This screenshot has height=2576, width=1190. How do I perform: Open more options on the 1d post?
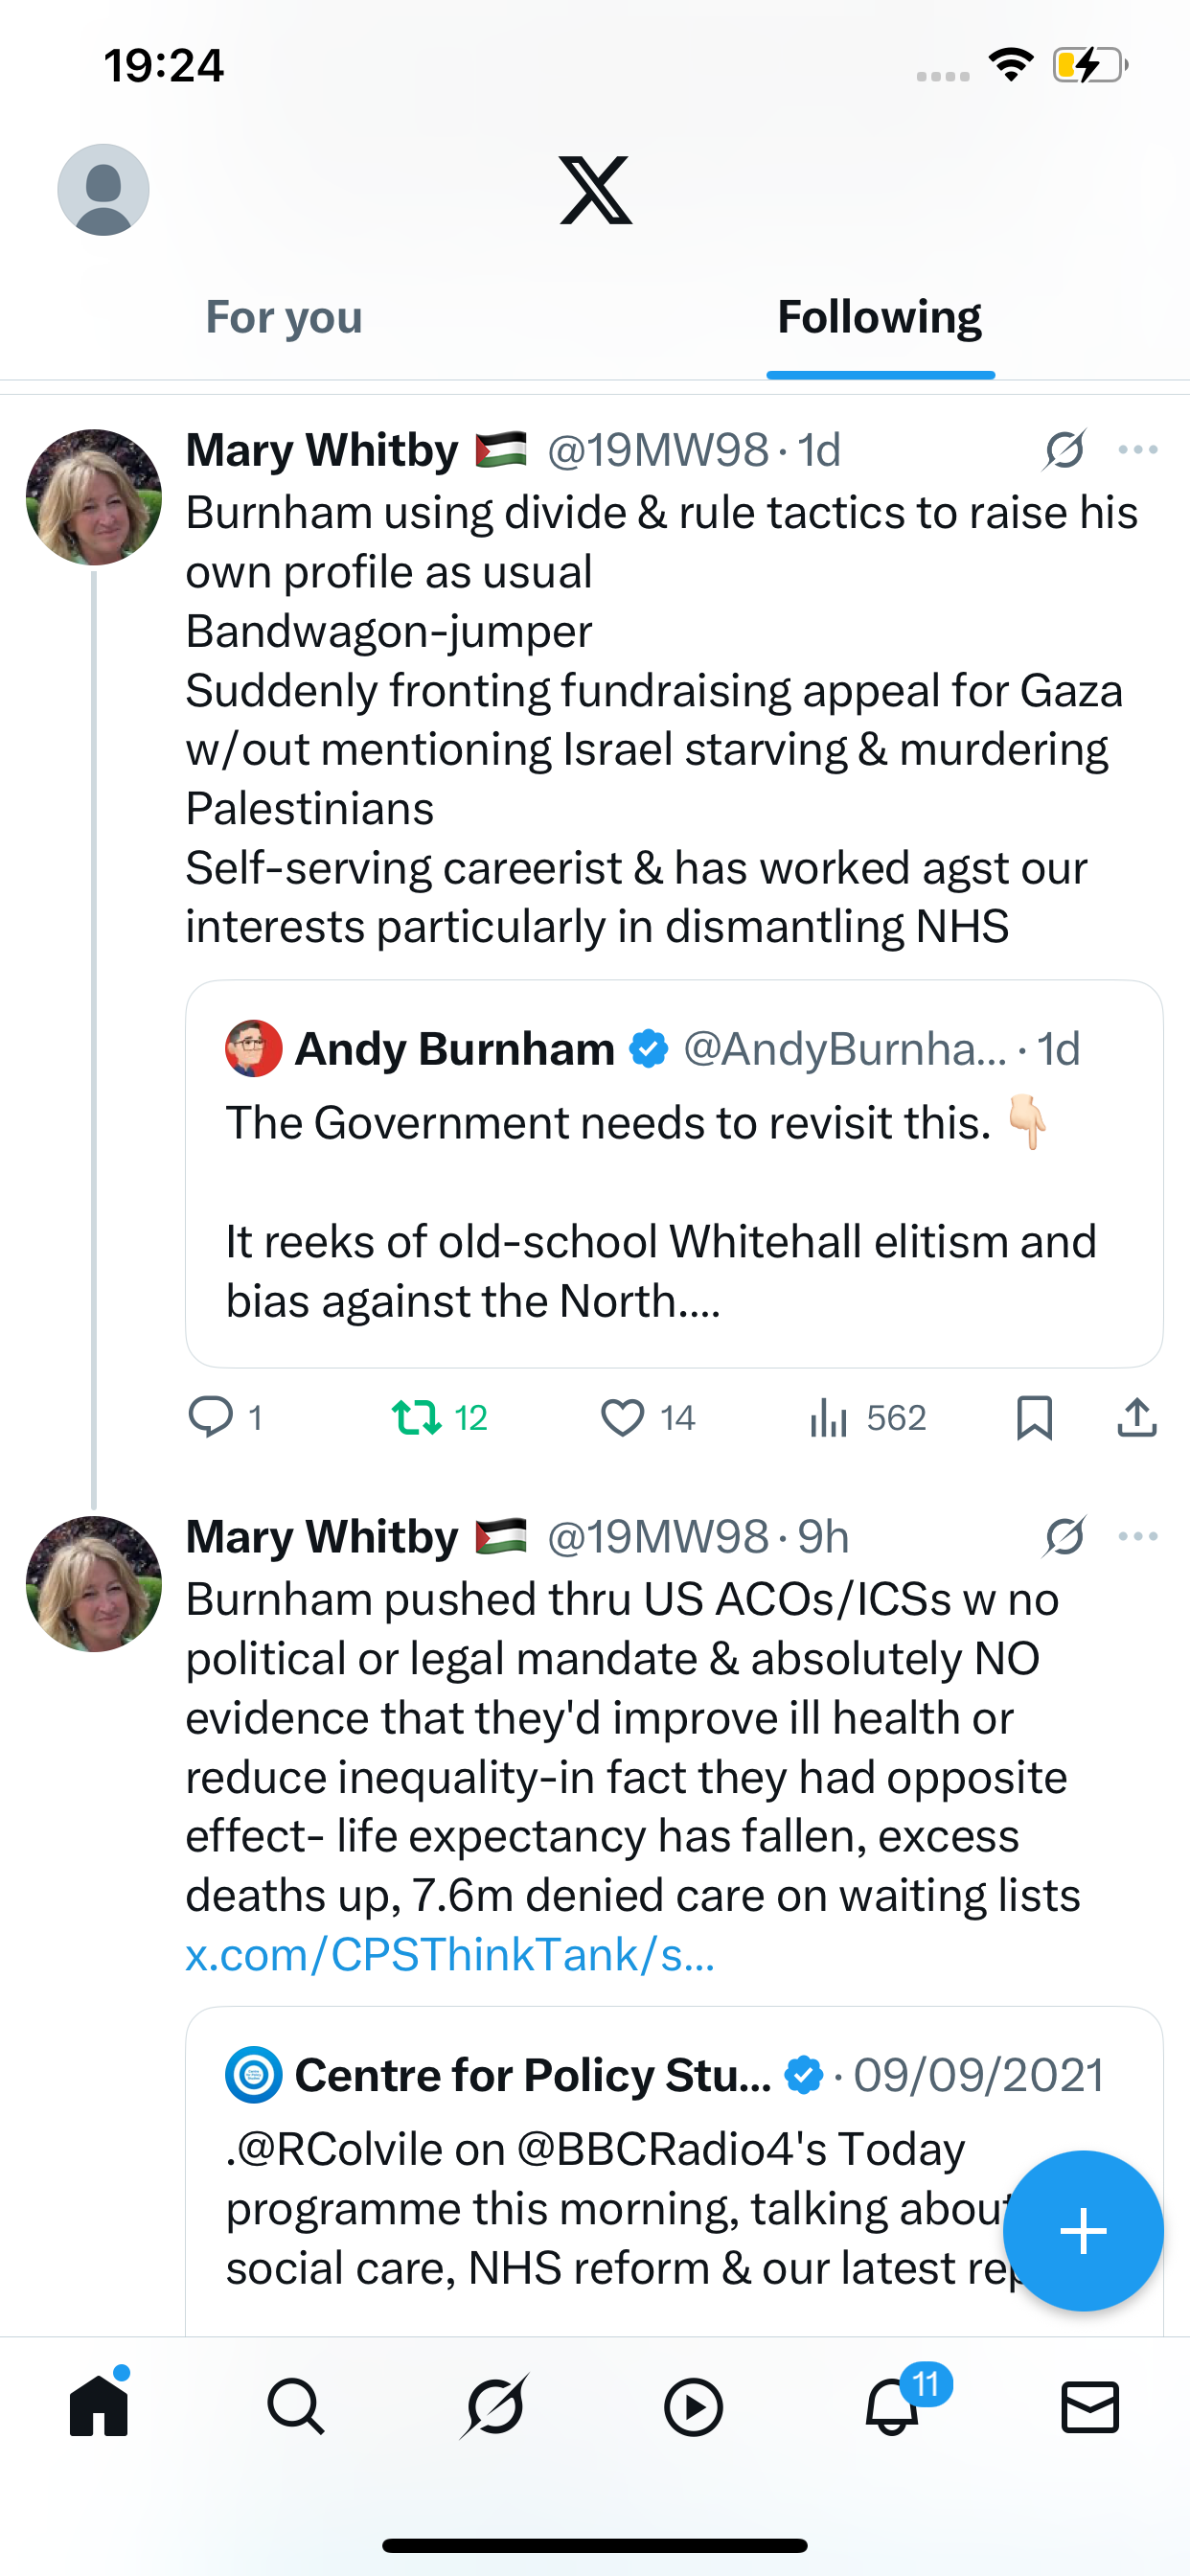coord(1138,450)
